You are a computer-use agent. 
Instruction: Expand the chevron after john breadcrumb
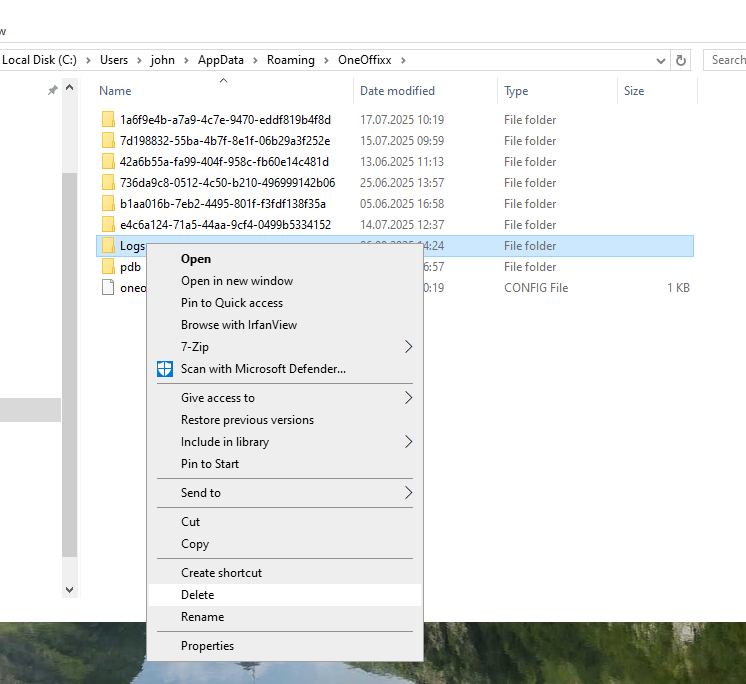coord(186,60)
